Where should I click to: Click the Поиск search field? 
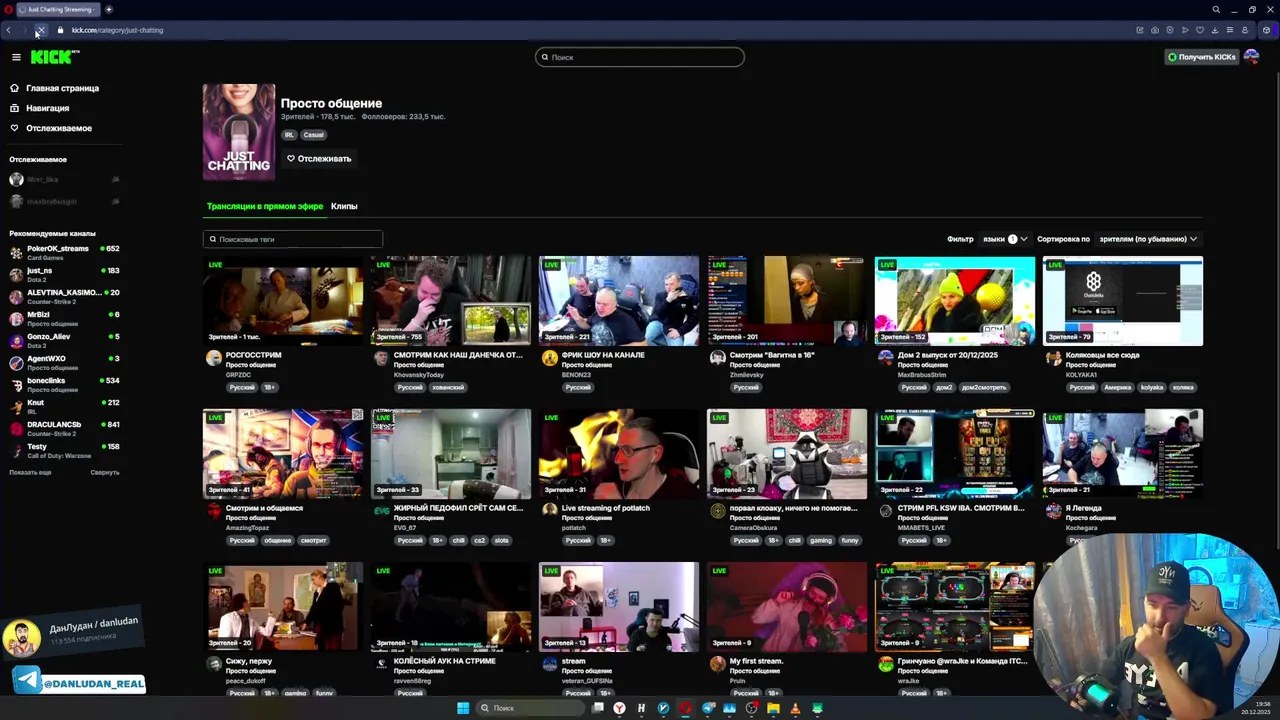click(640, 57)
